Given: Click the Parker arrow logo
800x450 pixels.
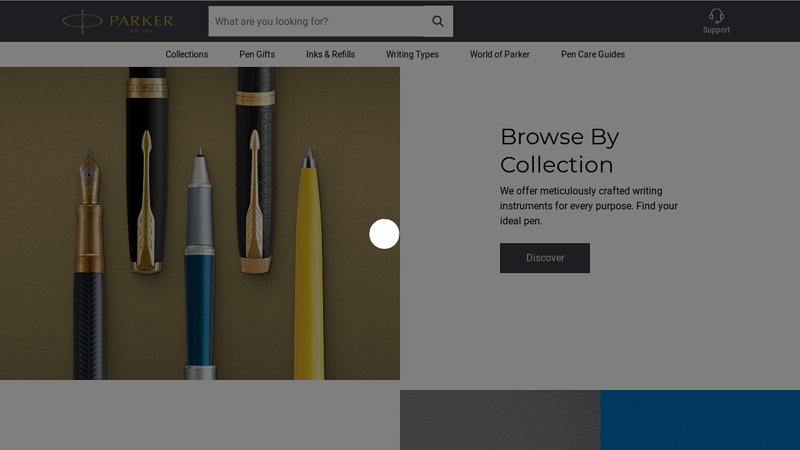Looking at the screenshot, I should tap(117, 21).
